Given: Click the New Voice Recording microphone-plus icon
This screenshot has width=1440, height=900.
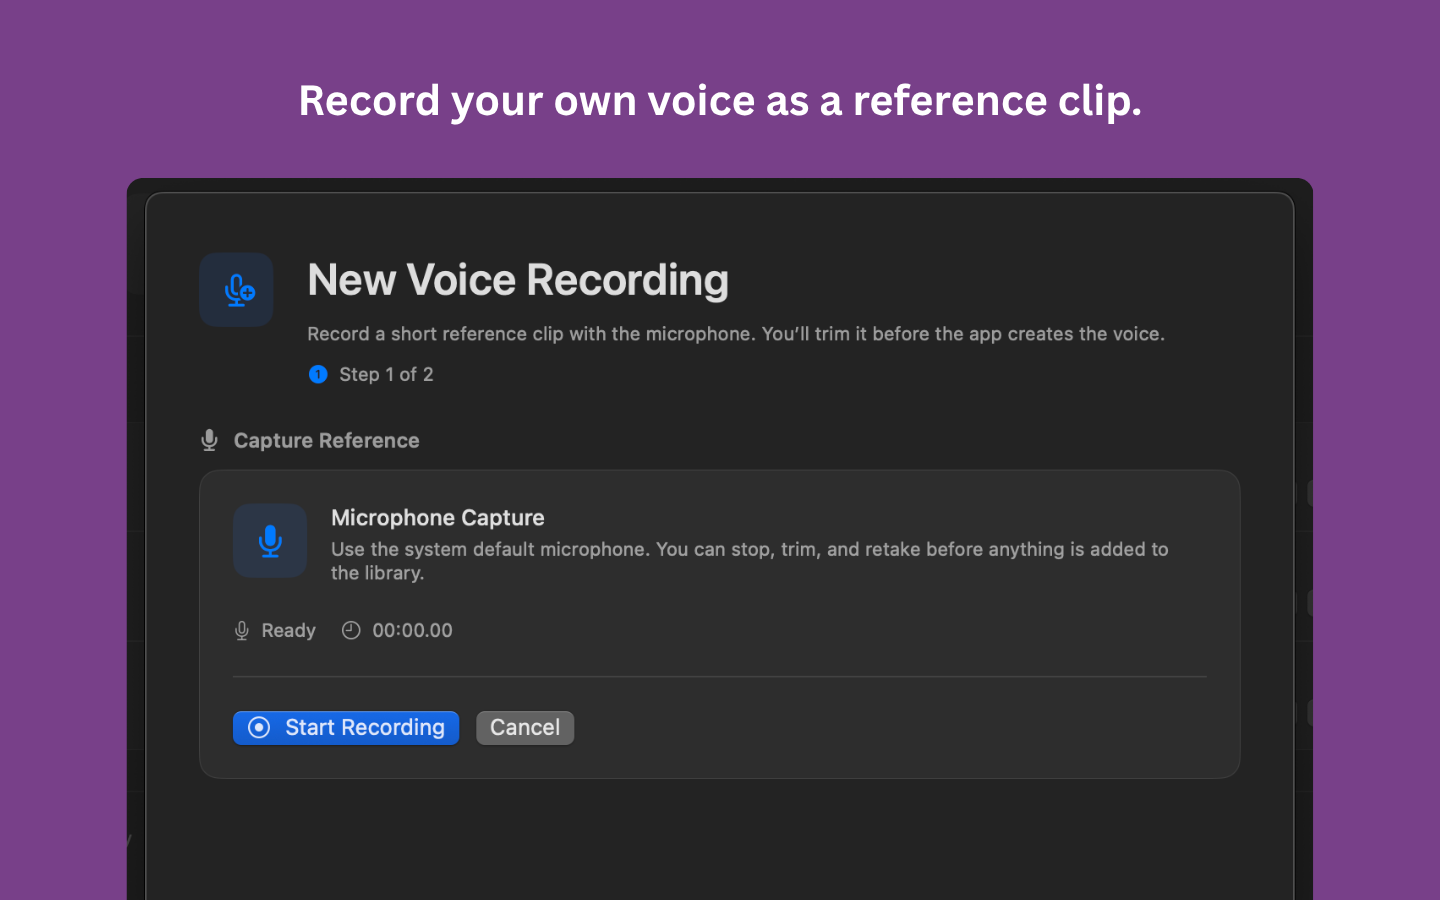Looking at the screenshot, I should pyautogui.click(x=236, y=290).
